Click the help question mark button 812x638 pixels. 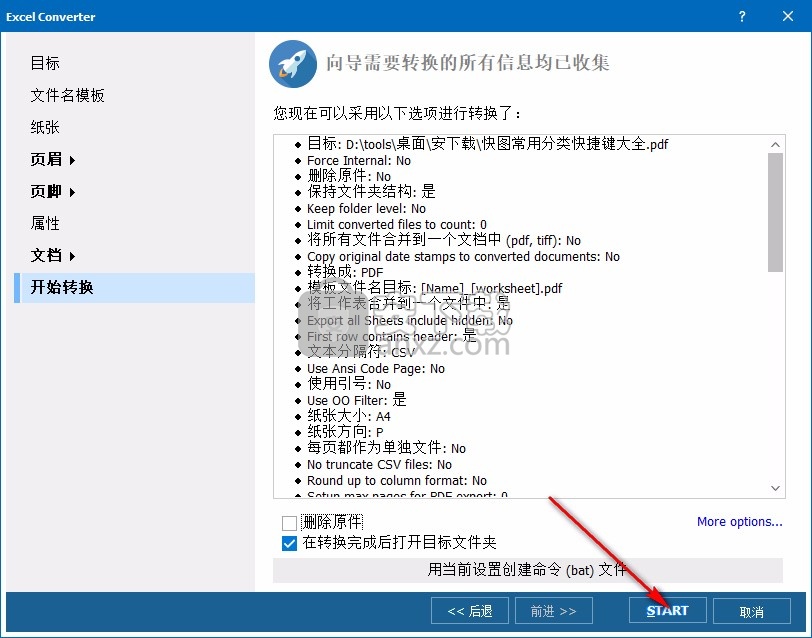pos(742,17)
